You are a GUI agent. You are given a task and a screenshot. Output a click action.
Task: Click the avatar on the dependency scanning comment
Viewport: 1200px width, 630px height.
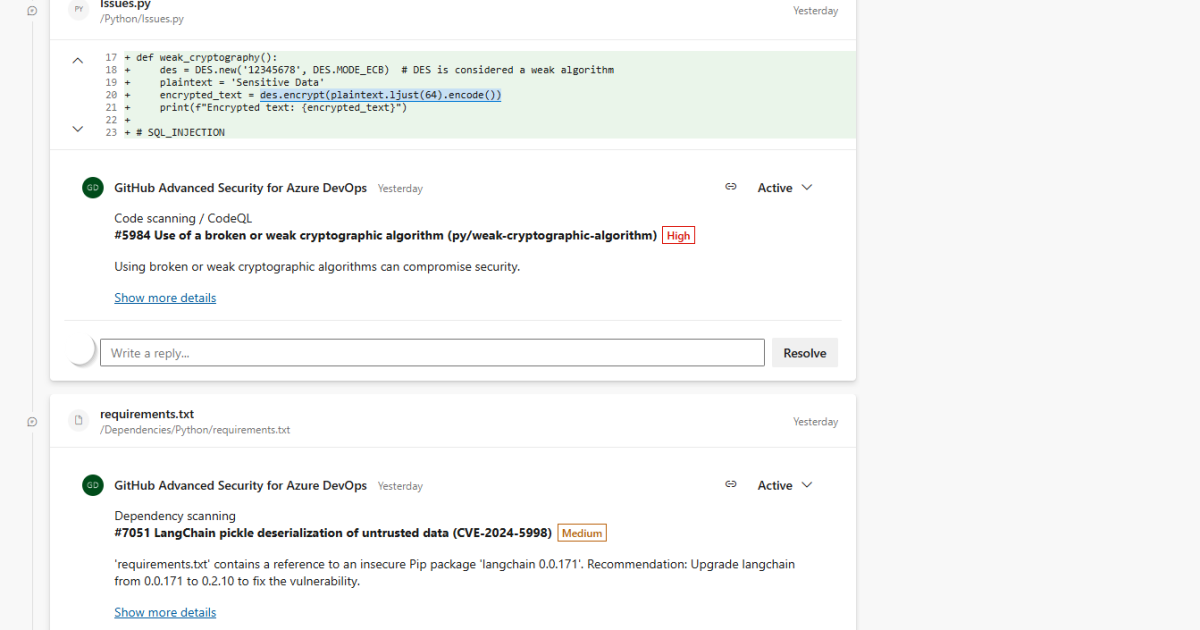point(93,485)
